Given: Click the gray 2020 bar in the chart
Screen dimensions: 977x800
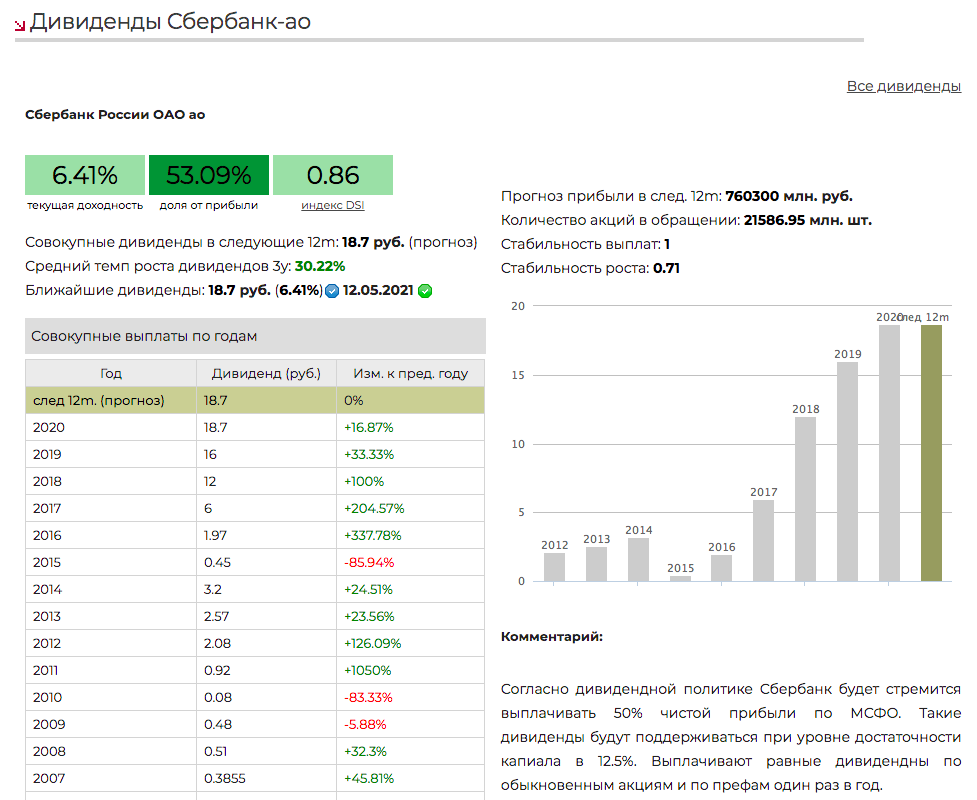Looking at the screenshot, I should pyautogui.click(x=889, y=453).
